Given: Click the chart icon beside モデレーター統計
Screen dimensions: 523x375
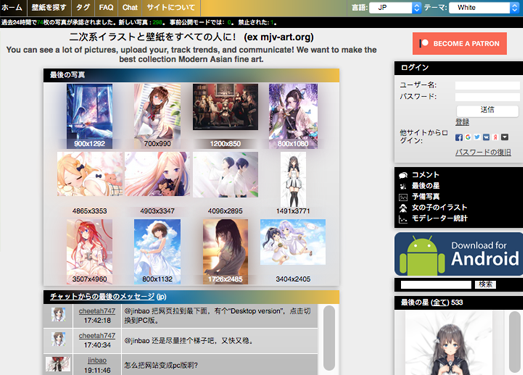Looking at the screenshot, I should [403, 219].
